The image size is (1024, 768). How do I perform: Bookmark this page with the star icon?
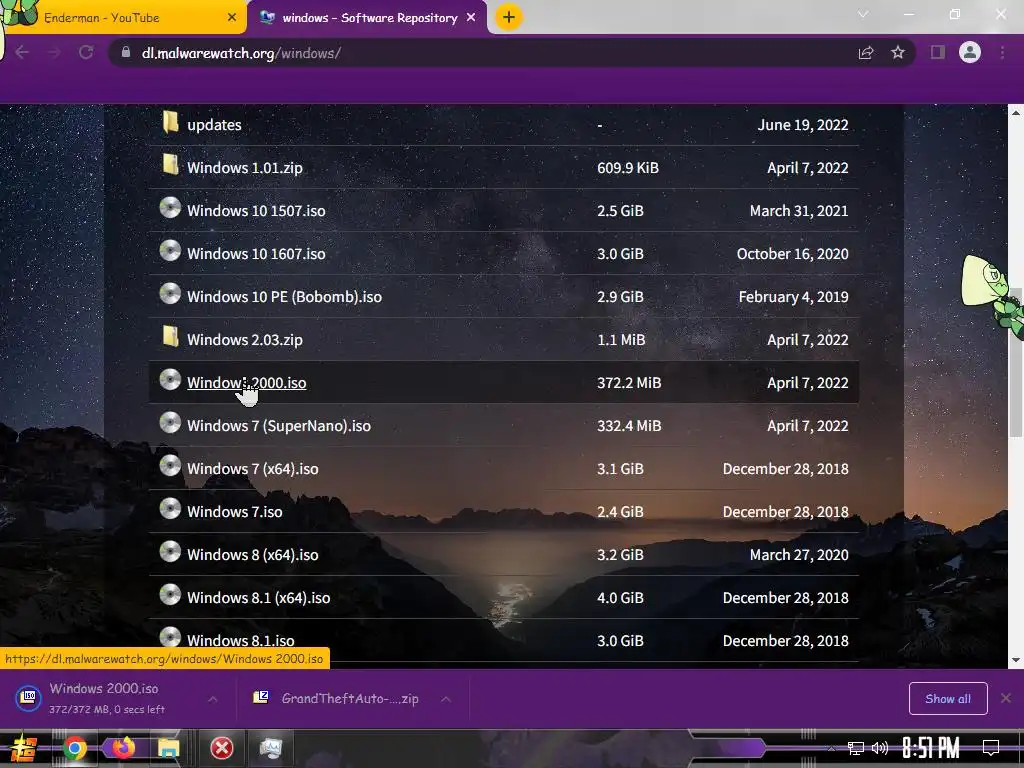(x=898, y=53)
